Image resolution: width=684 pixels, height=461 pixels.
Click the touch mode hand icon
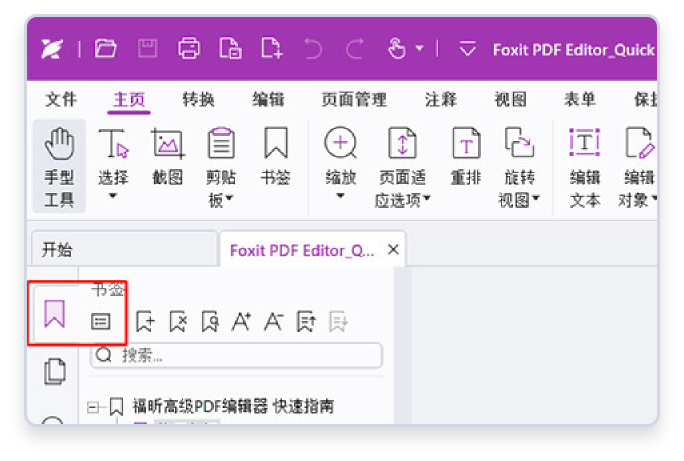click(x=397, y=48)
